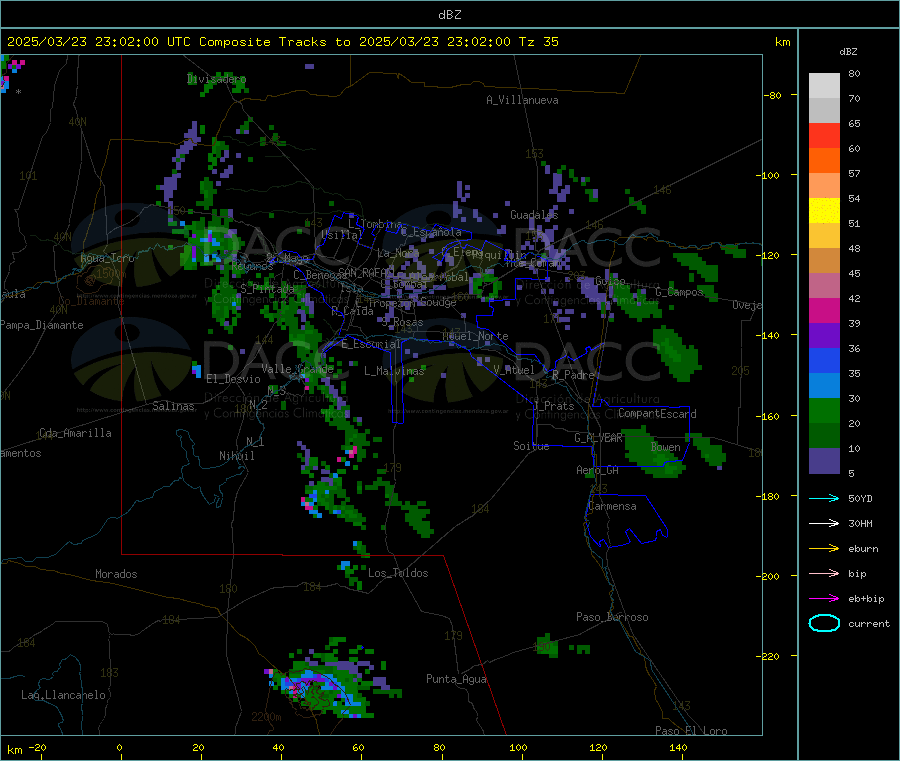Screen dimensions: 900x761
Task: Click the '-20' tick on the bottom axis
Action: coord(37,747)
